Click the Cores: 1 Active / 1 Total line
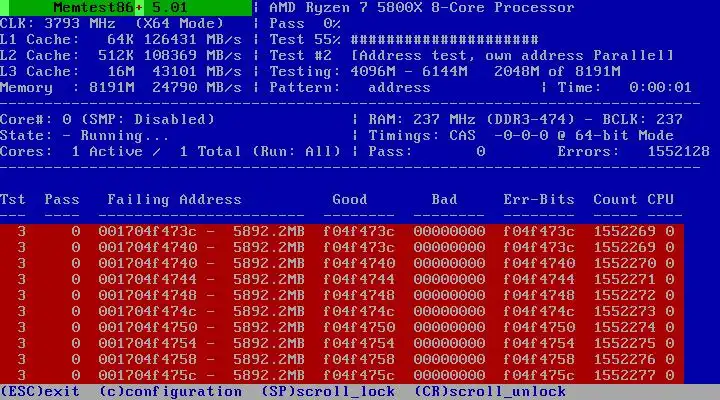The image size is (720, 400). [x=170, y=152]
